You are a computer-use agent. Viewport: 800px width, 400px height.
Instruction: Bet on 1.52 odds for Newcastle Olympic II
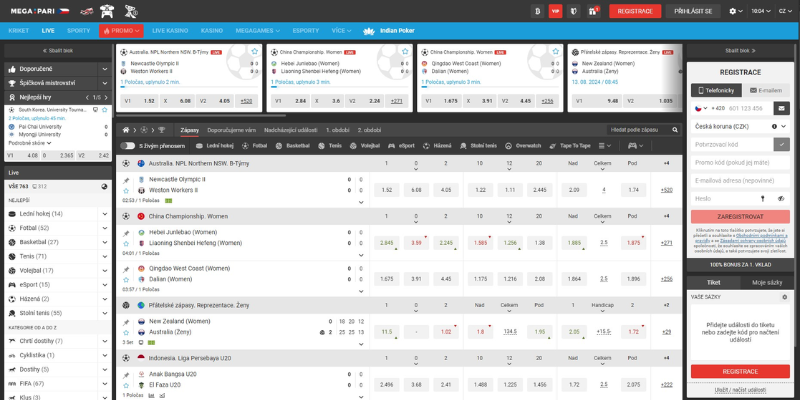387,190
